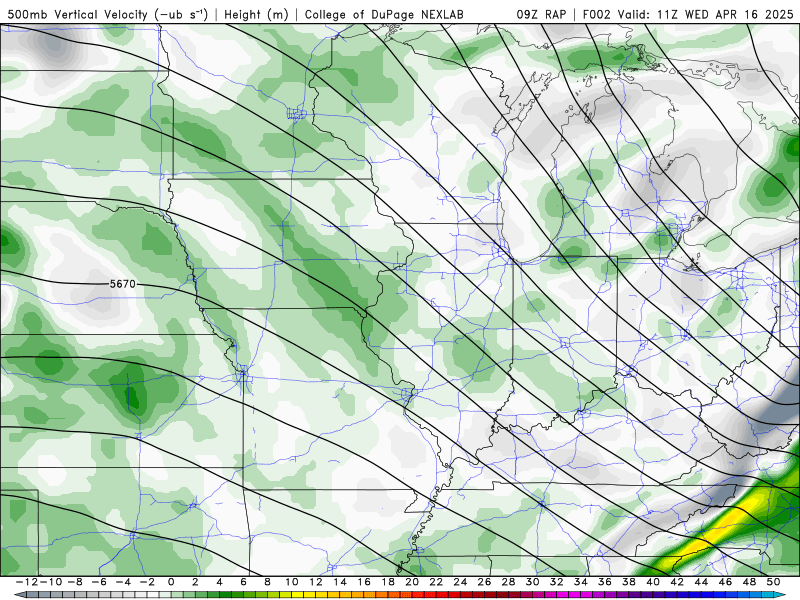Click the 36 color scale label
This screenshot has height=600, width=800.
point(605,582)
